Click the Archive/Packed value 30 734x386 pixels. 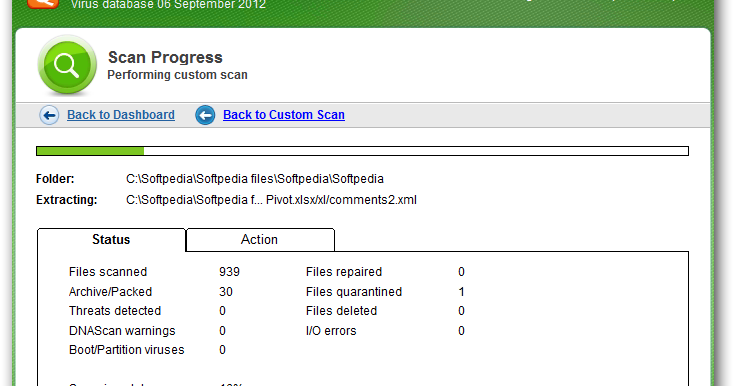point(226,292)
